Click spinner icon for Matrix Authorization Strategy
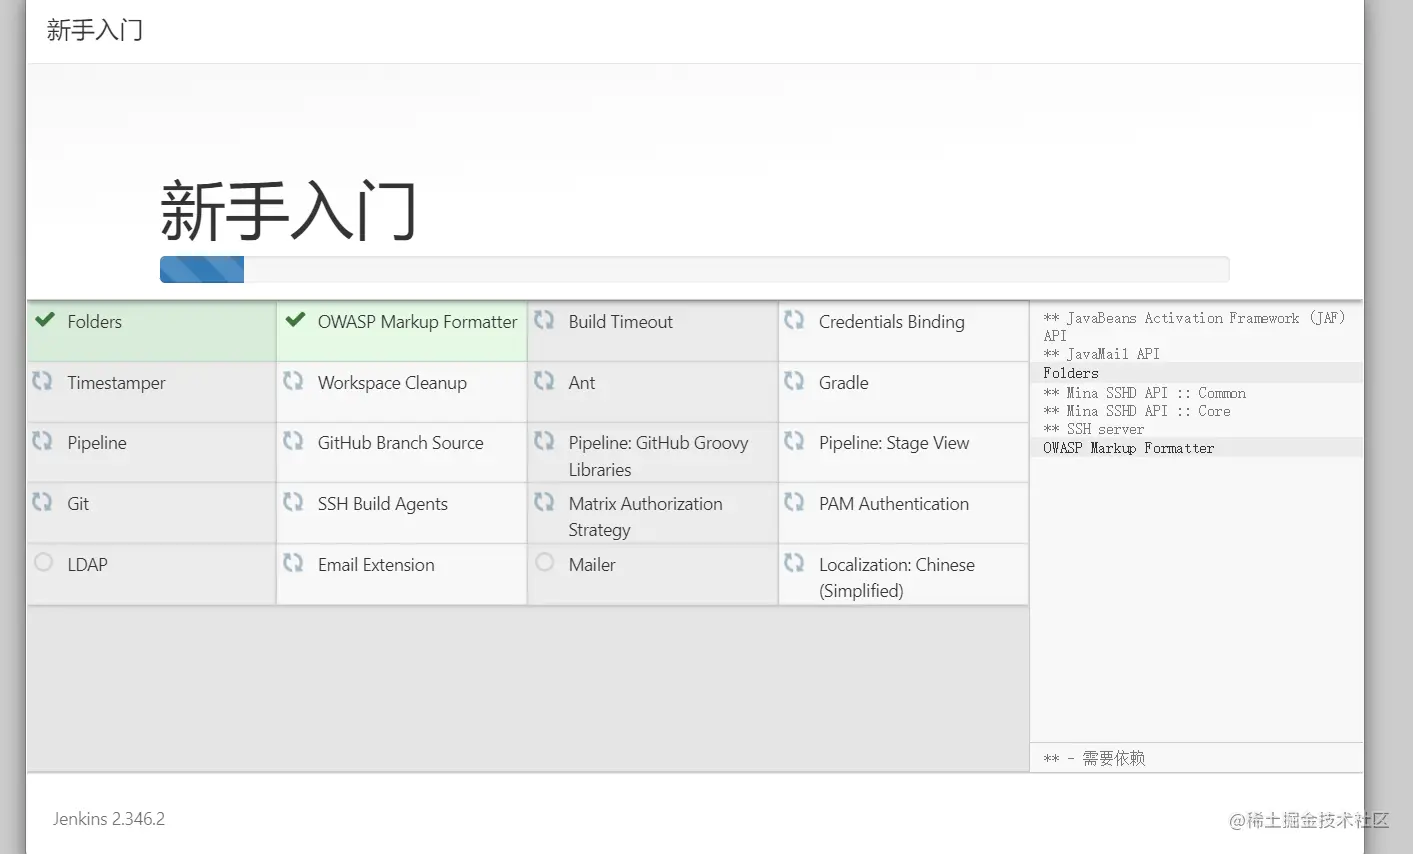The image size is (1413, 854). (544, 502)
